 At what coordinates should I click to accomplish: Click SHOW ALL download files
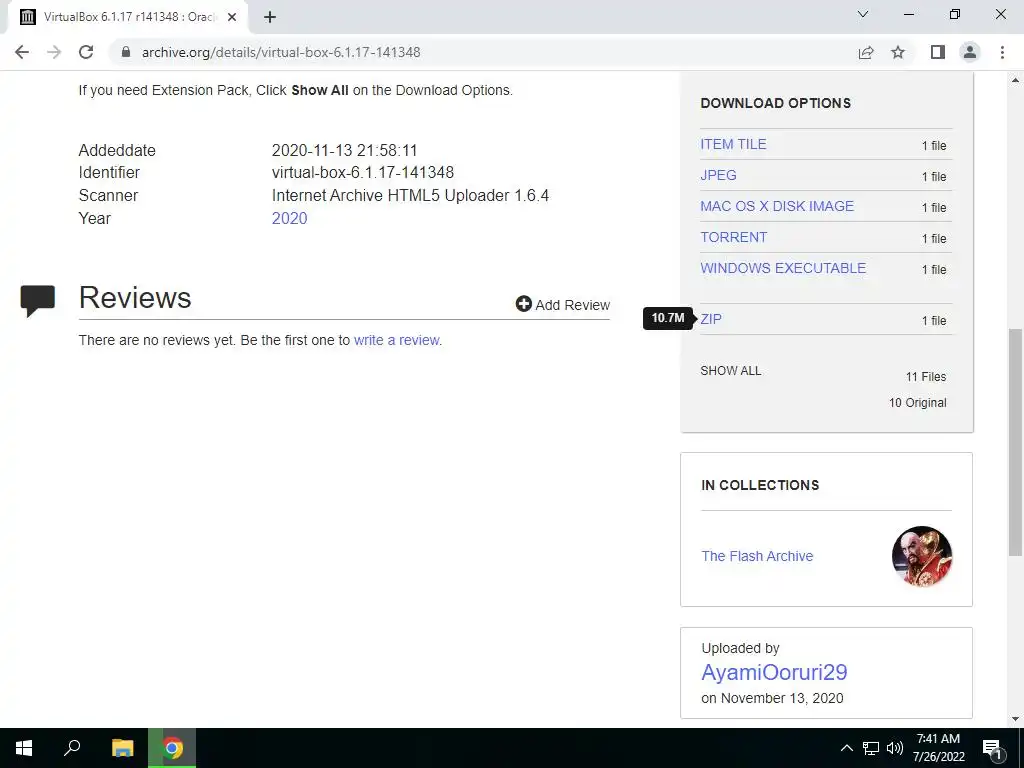click(731, 371)
